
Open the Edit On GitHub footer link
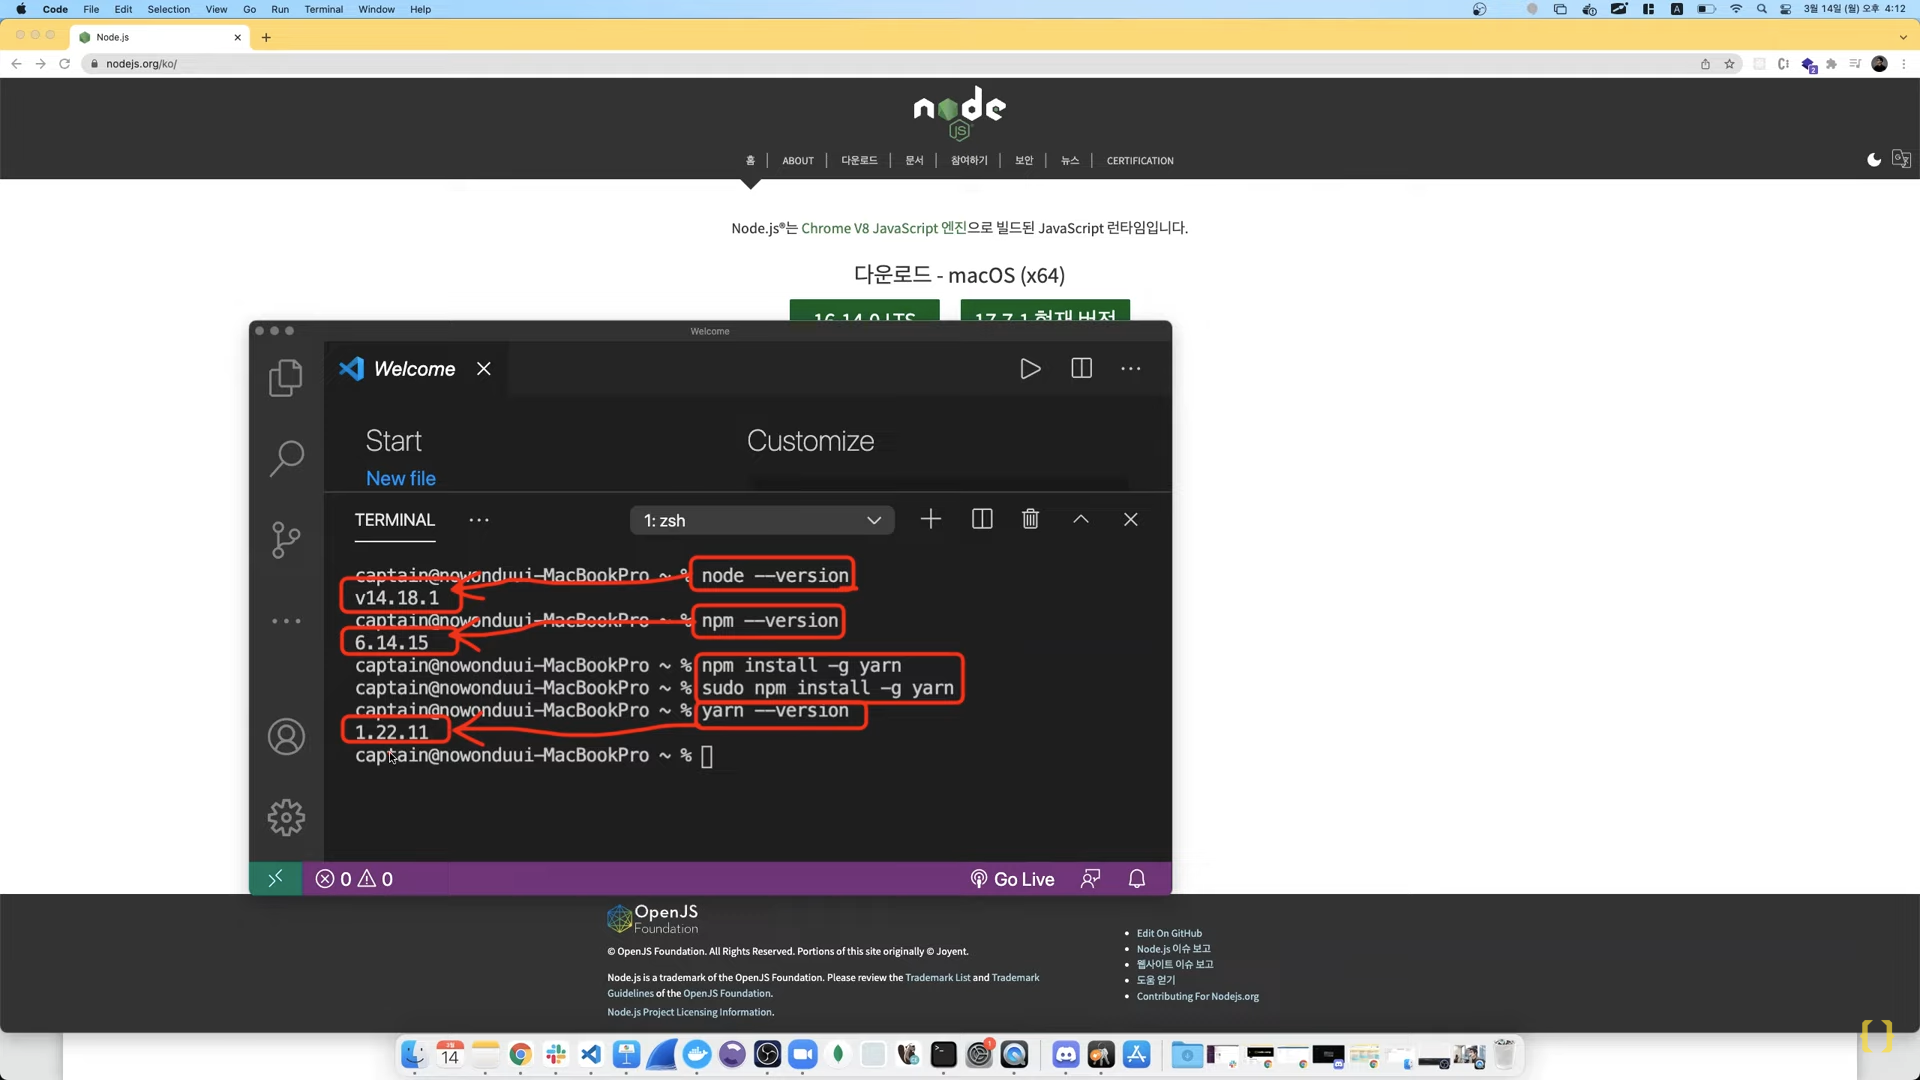[1169, 933]
